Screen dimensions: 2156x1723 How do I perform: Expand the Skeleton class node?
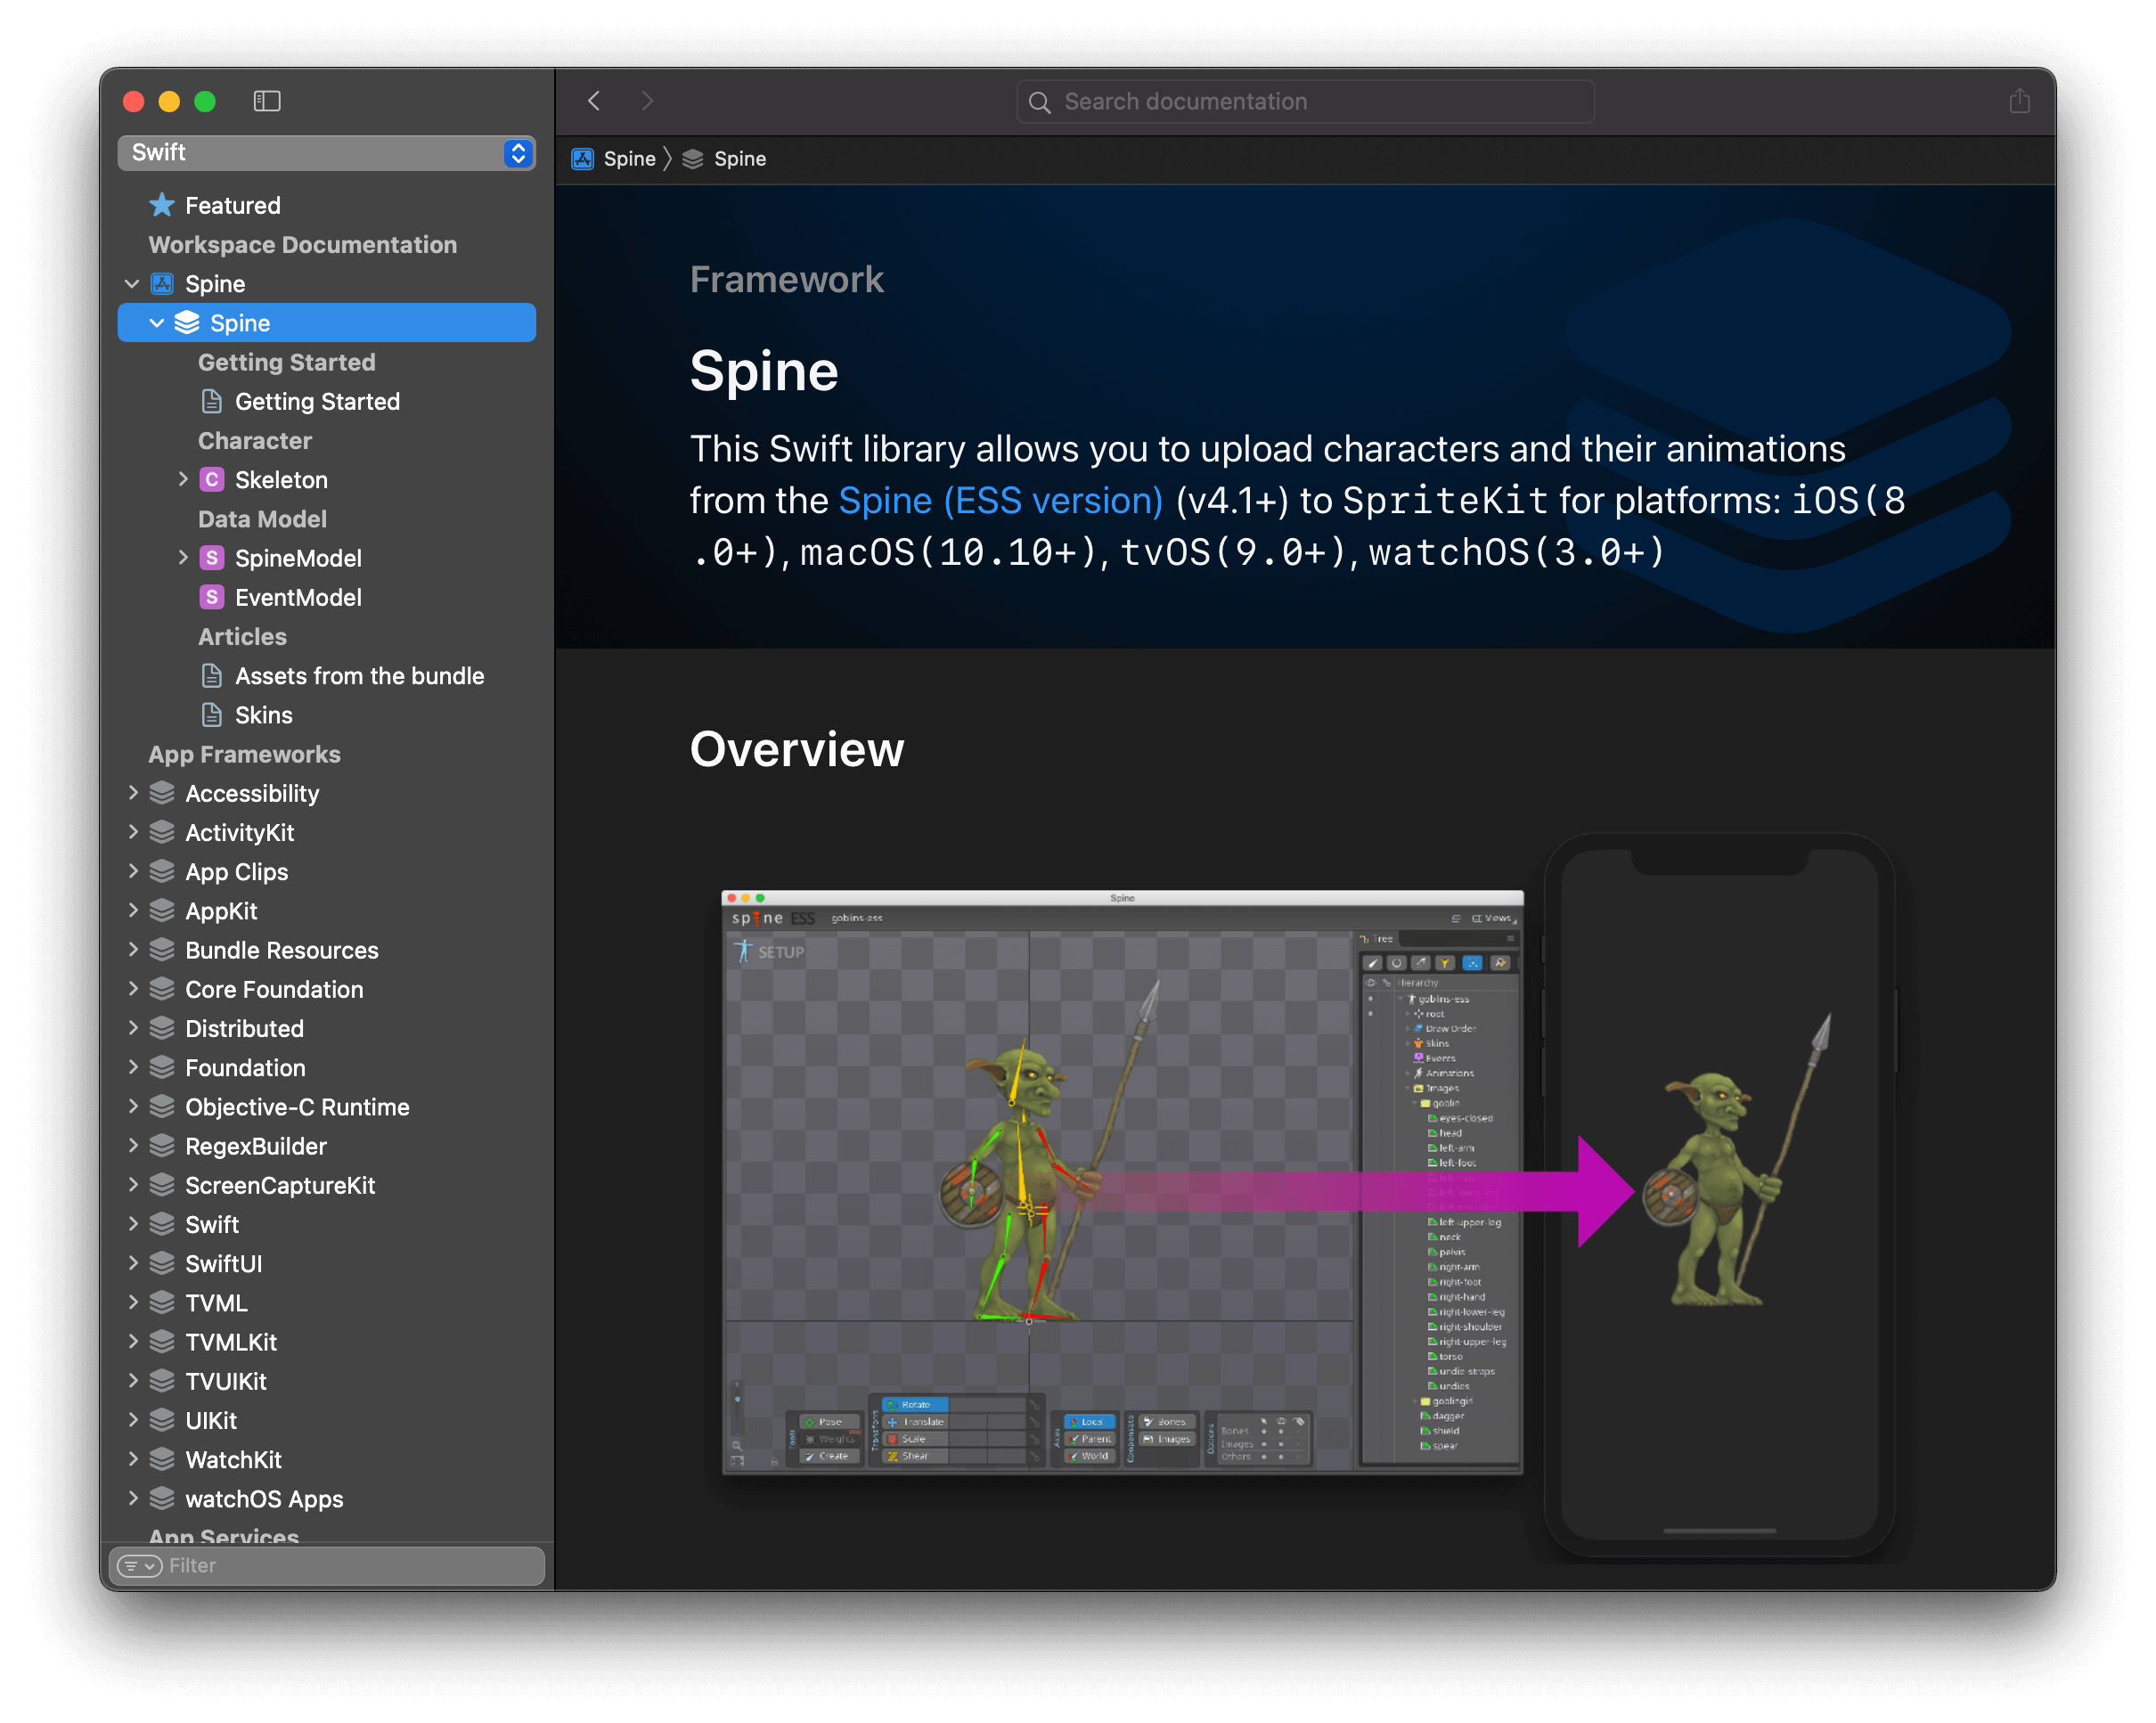click(x=183, y=479)
